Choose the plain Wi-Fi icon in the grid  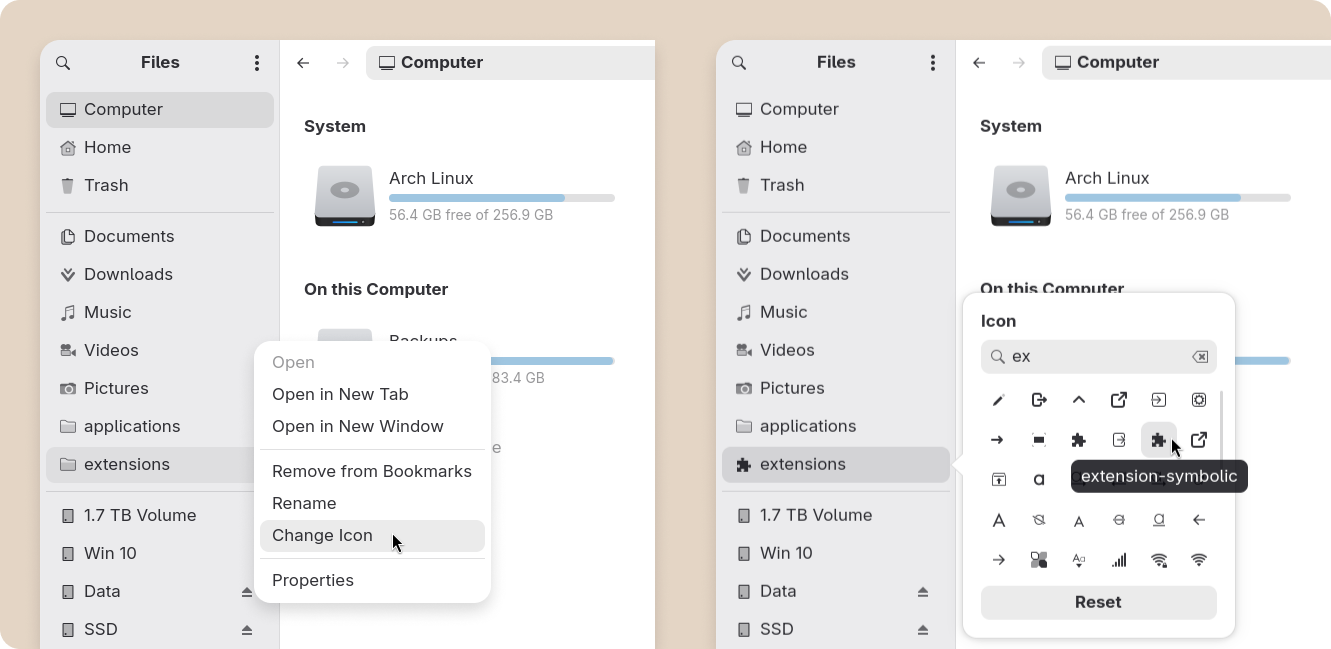1199,560
